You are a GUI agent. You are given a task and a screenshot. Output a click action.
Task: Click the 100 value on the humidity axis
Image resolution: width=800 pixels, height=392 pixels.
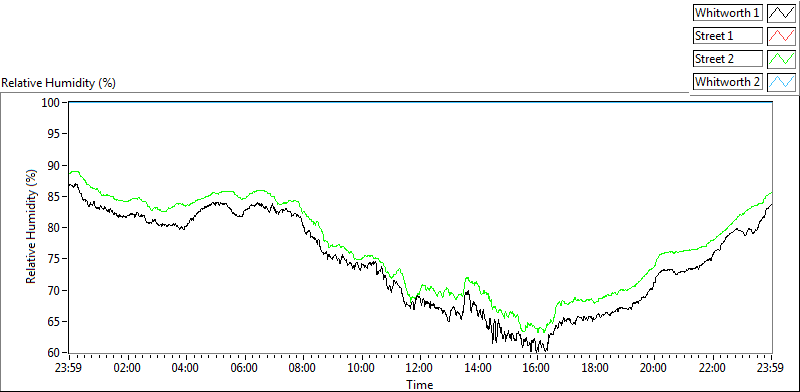[x=53, y=103]
